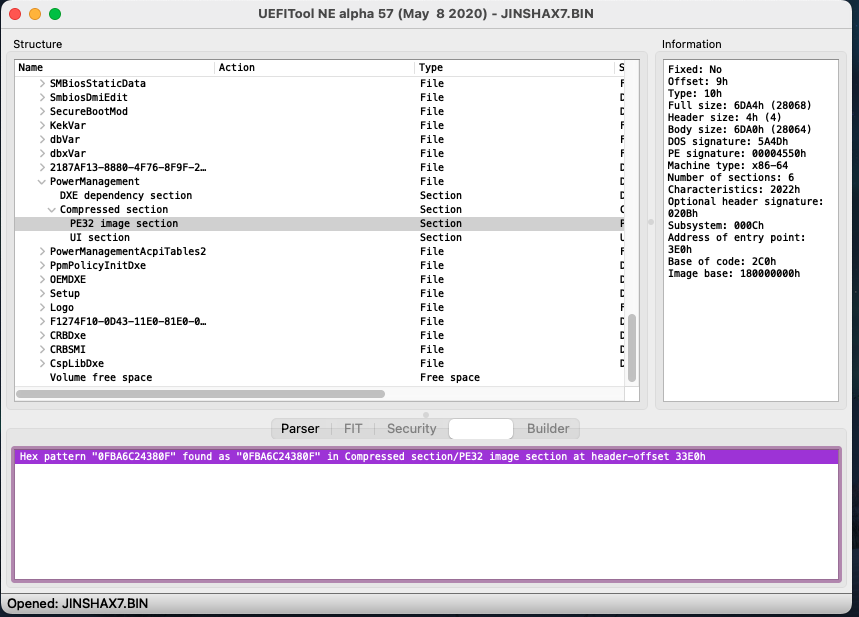Open the Security tab
The width and height of the screenshot is (859, 617).
411,429
